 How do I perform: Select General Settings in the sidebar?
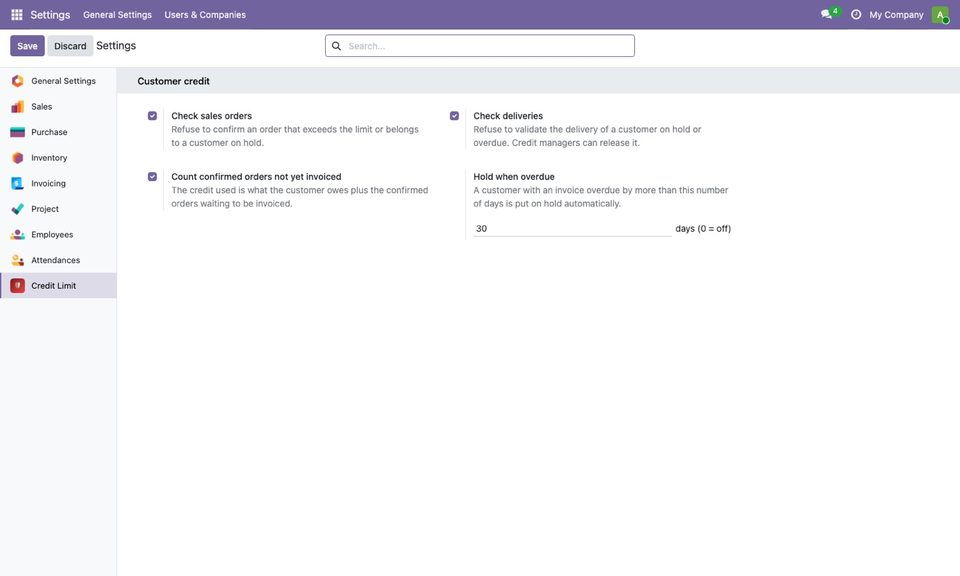tap(58, 81)
